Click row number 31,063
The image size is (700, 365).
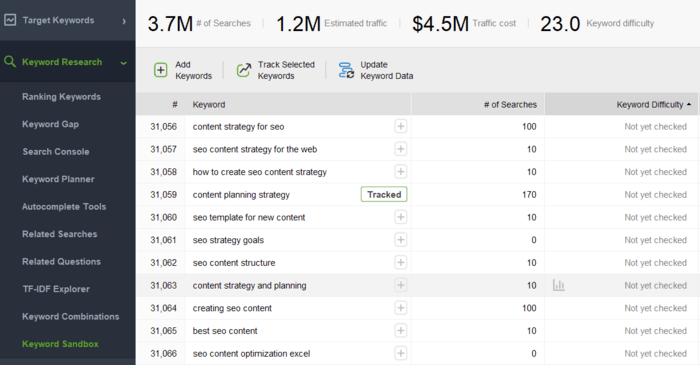tap(163, 285)
